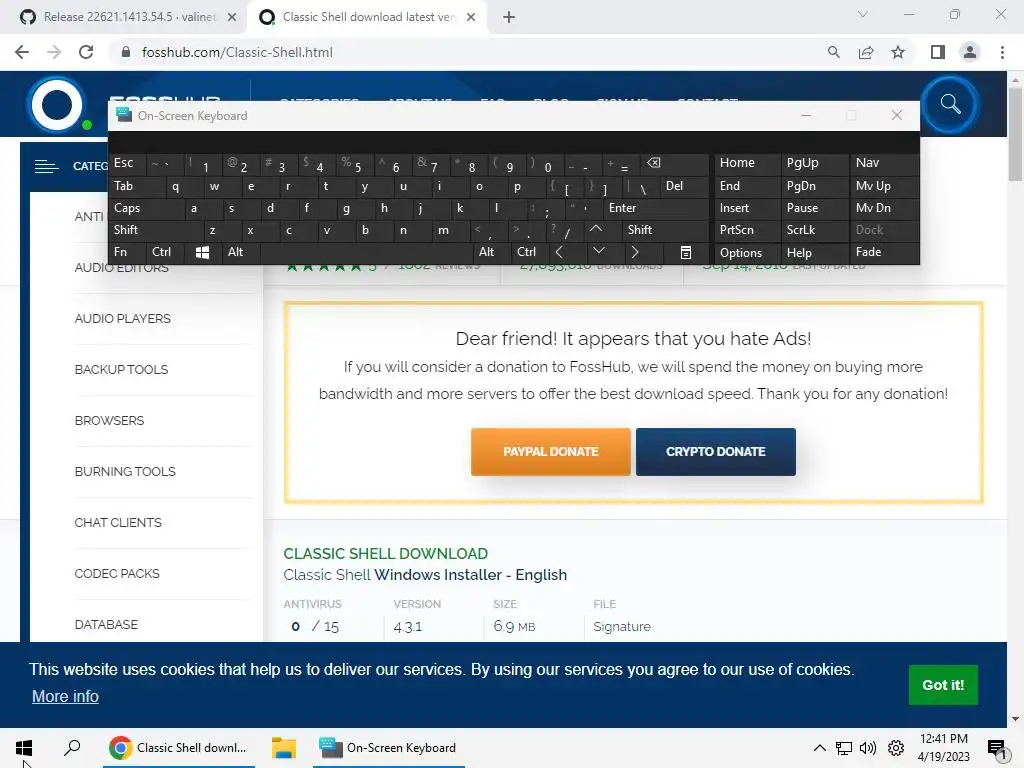Image resolution: width=1024 pixels, height=768 pixels.
Task: Open Windows taskbar search
Action: pyautogui.click(x=72, y=748)
